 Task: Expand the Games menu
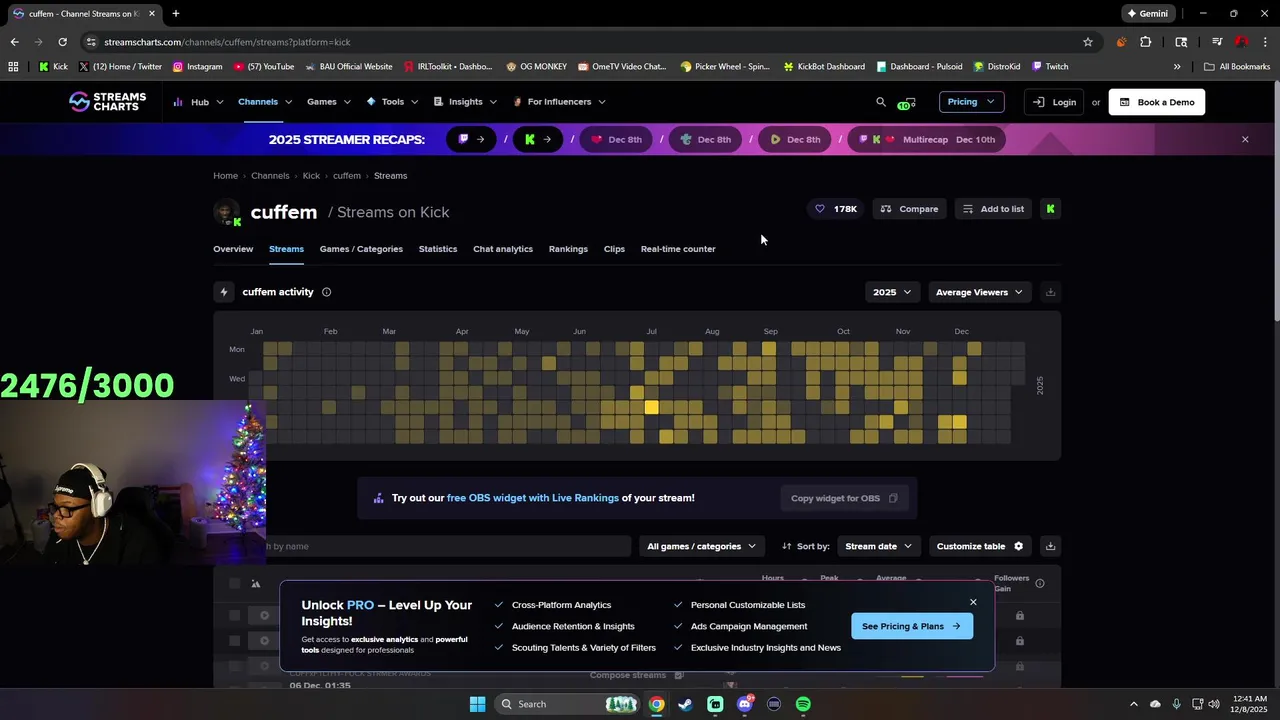coord(329,102)
